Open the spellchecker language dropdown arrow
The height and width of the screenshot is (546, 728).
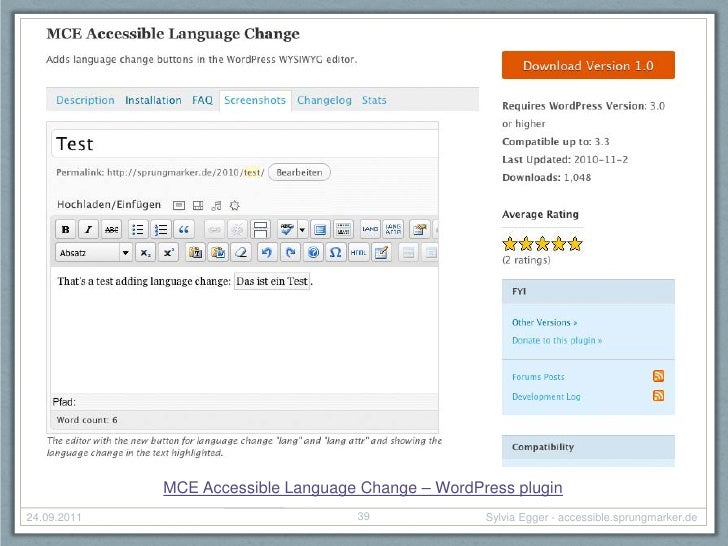(302, 229)
